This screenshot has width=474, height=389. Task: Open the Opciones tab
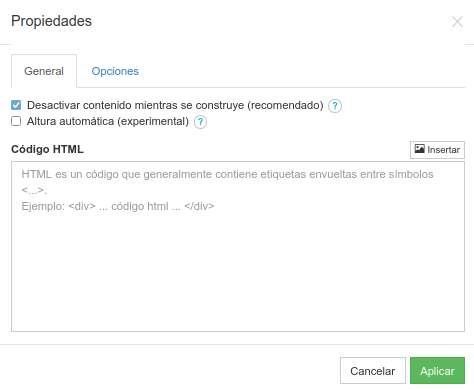(x=115, y=71)
